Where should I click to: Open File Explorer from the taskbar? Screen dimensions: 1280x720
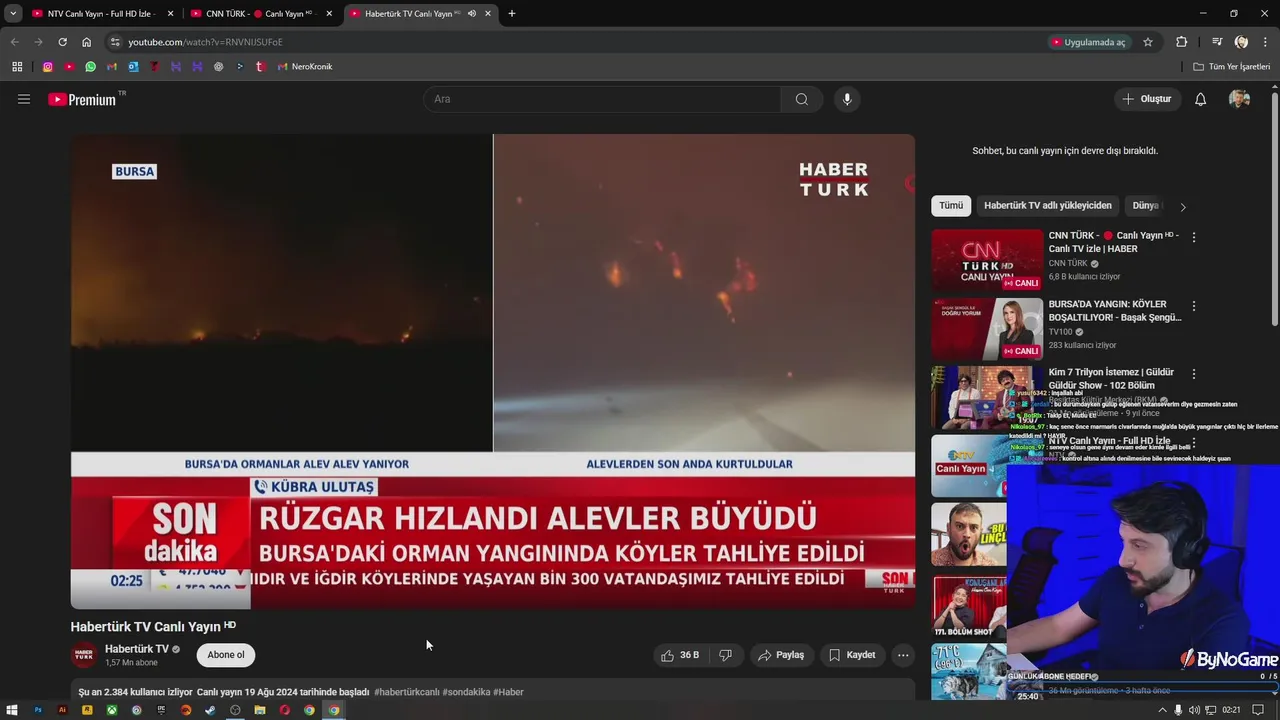260,710
